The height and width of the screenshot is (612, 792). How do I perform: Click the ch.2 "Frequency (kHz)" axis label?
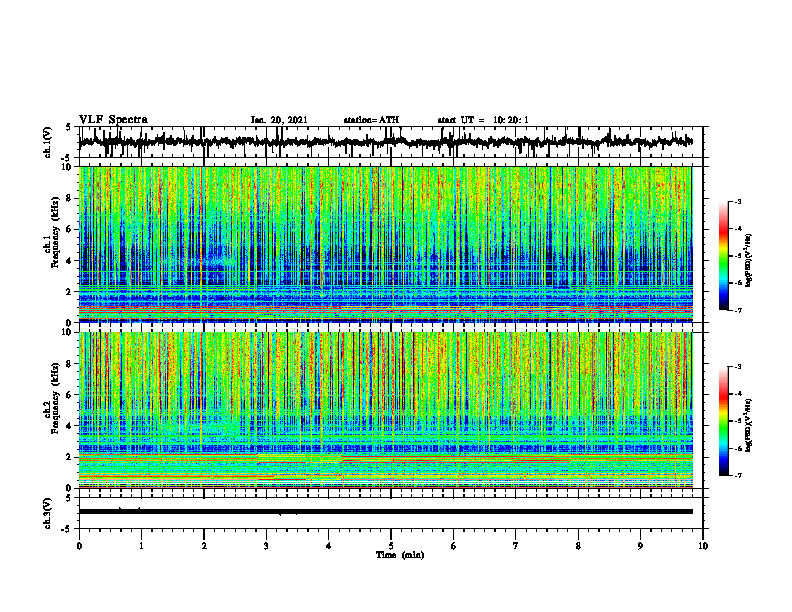tap(56, 398)
